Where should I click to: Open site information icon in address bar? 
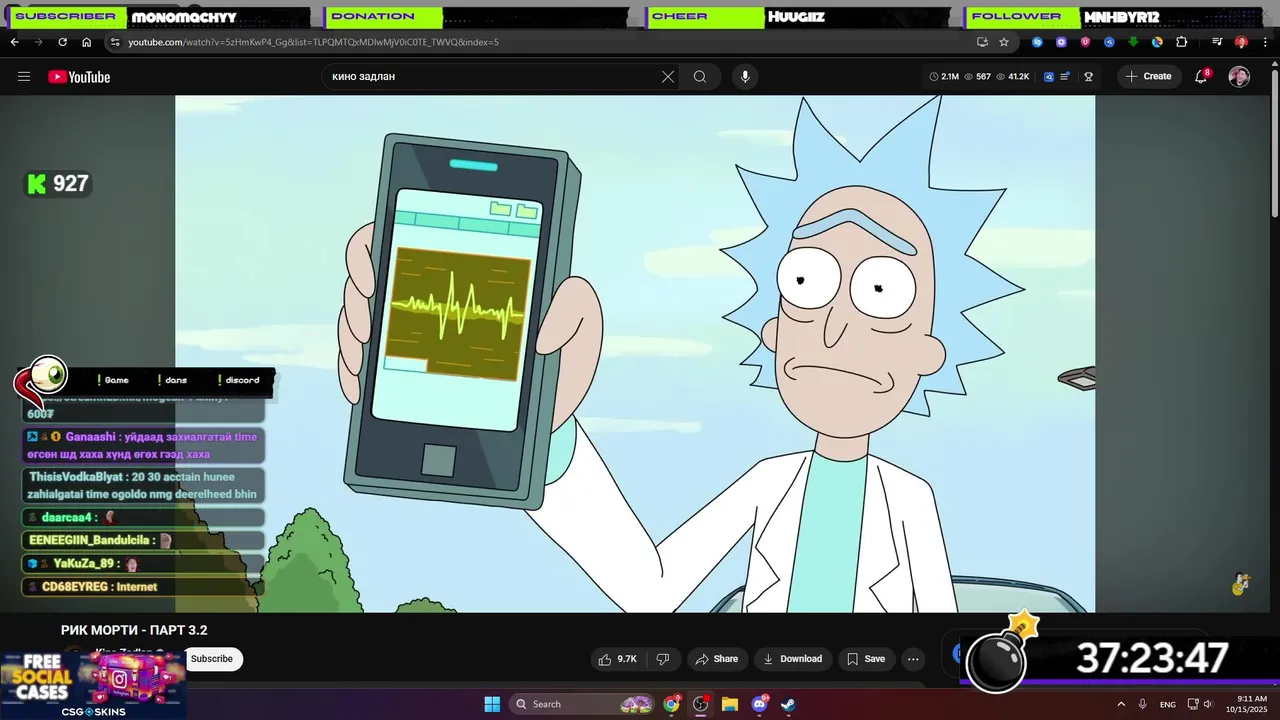point(115,42)
